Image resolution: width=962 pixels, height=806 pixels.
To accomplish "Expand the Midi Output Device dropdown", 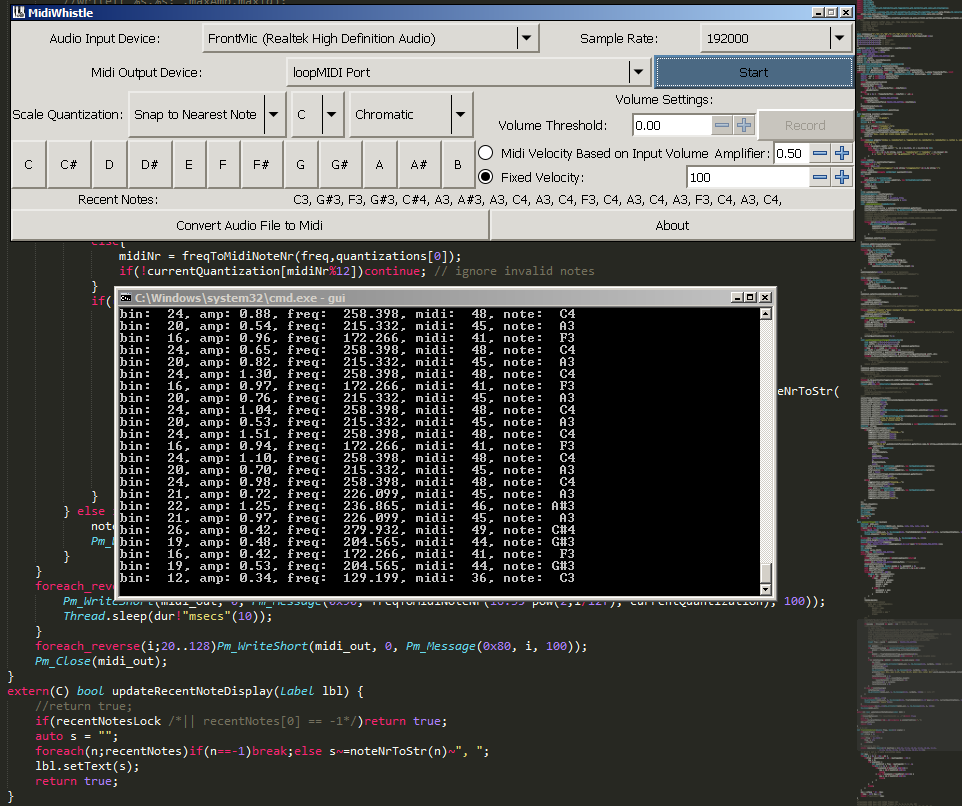I will pyautogui.click(x=638, y=72).
